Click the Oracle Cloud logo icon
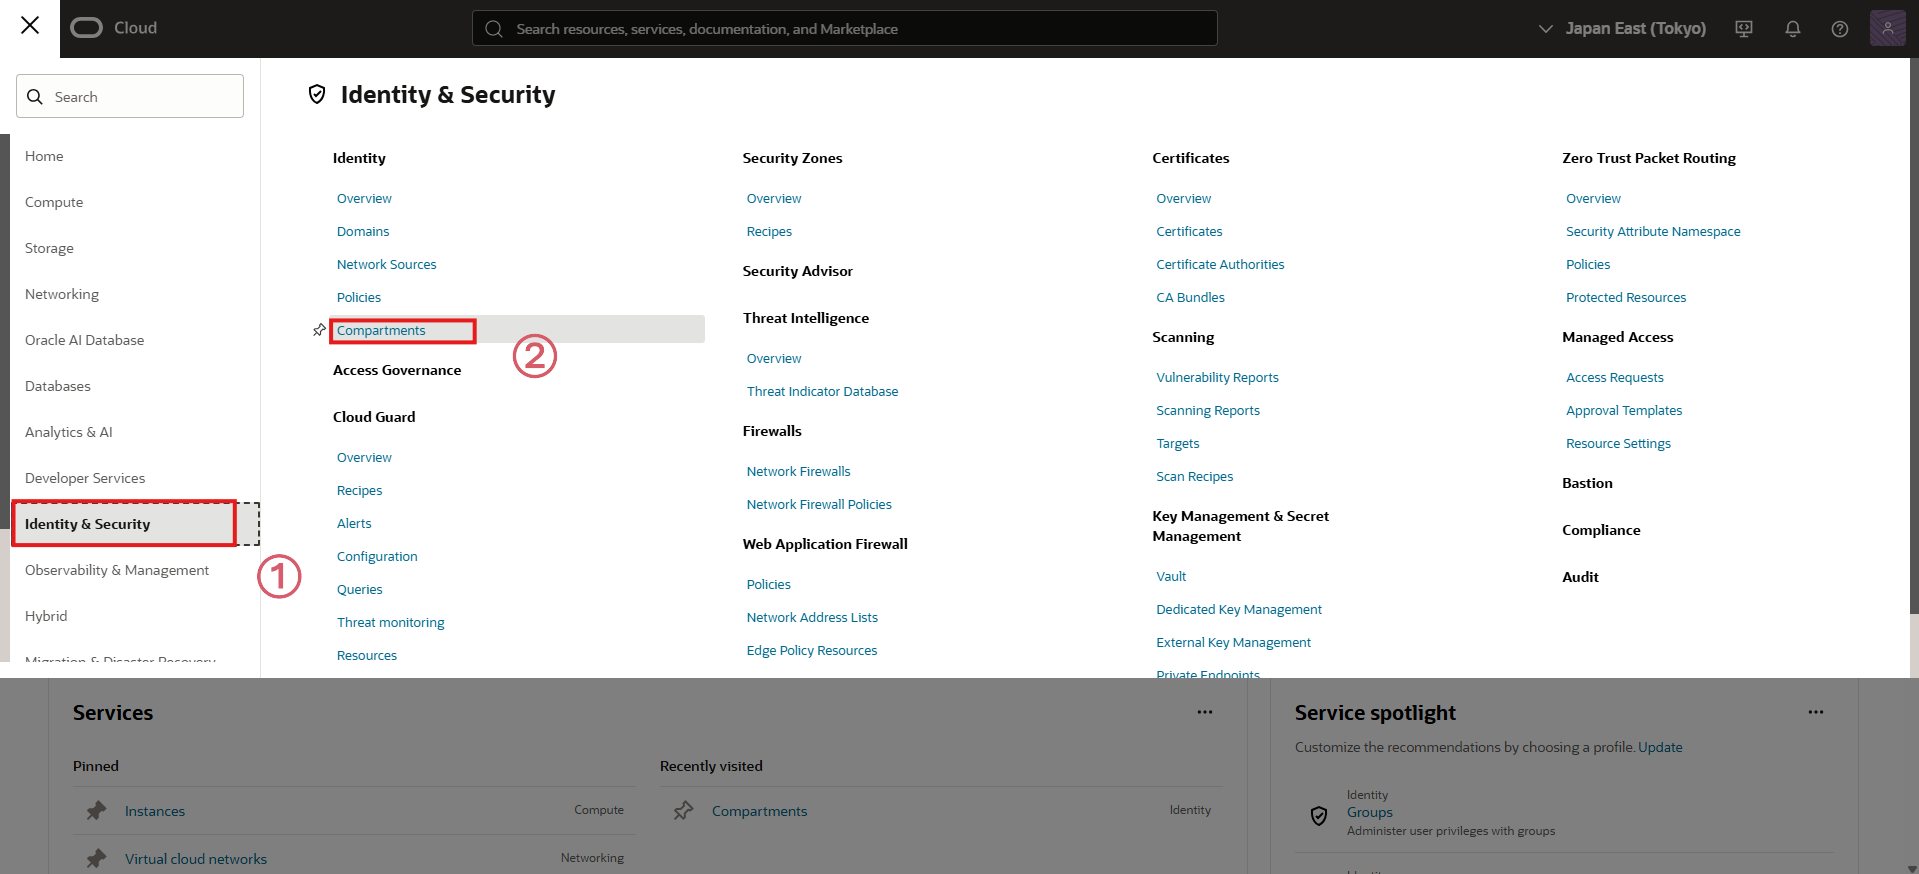The image size is (1919, 874). pos(87,28)
